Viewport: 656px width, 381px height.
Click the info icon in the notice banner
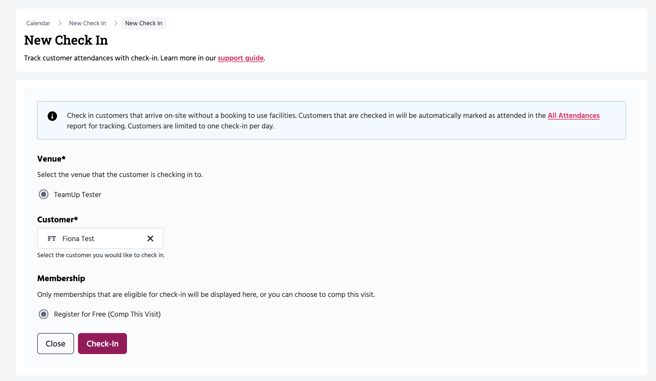click(x=52, y=116)
